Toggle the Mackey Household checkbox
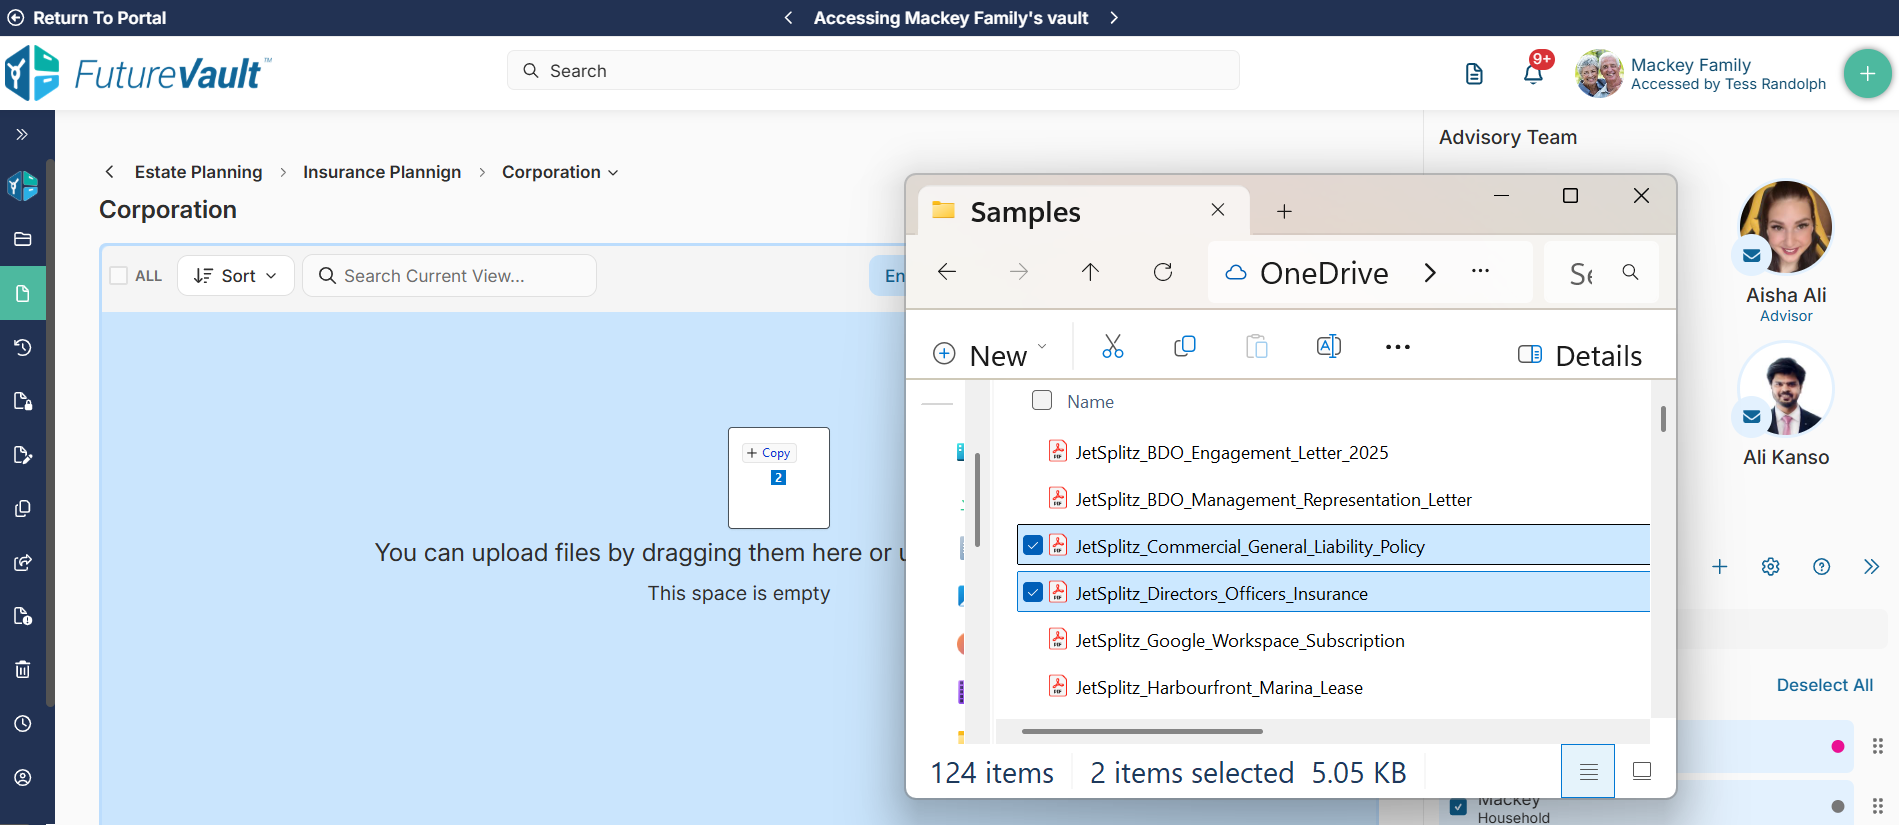Viewport: 1899px width, 825px height. 1459,807
